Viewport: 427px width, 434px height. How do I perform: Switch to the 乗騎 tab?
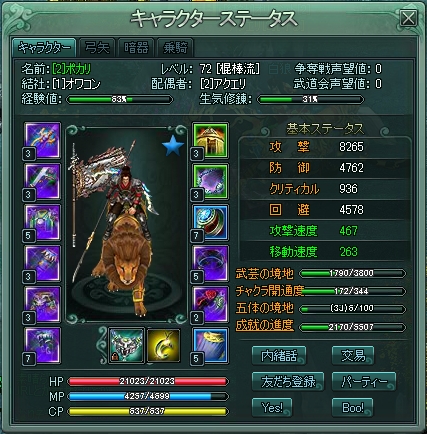175,47
